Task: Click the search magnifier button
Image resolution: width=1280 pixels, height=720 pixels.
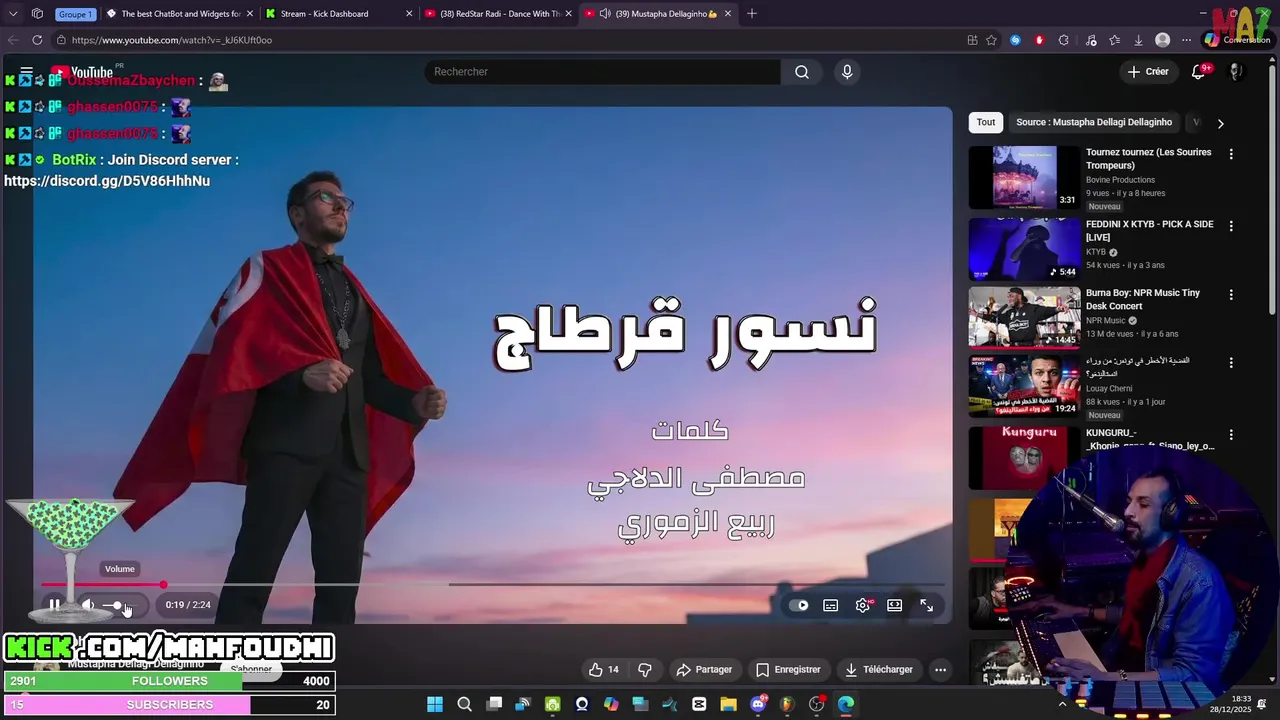Action: pos(802,72)
